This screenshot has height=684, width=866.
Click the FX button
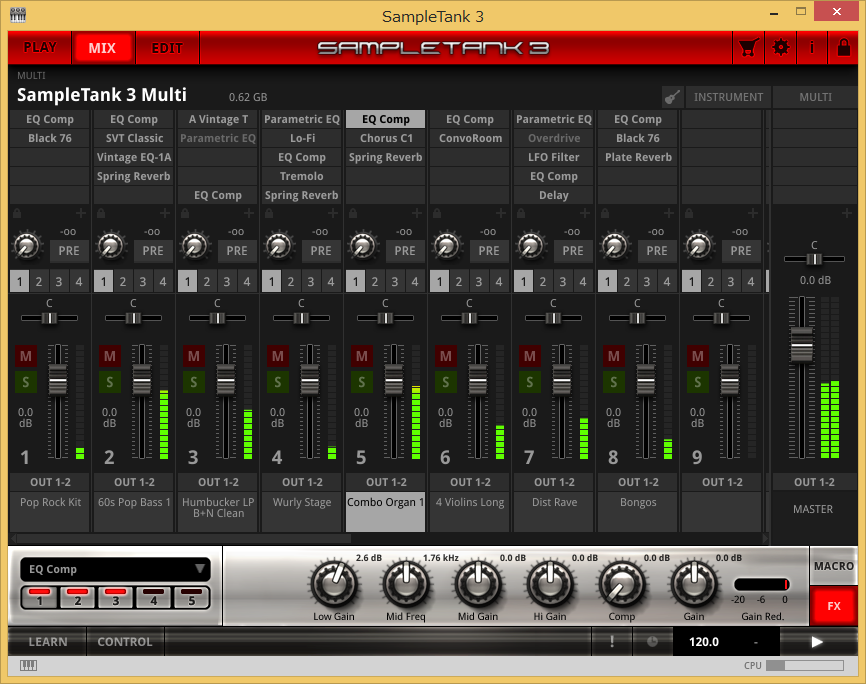833,606
